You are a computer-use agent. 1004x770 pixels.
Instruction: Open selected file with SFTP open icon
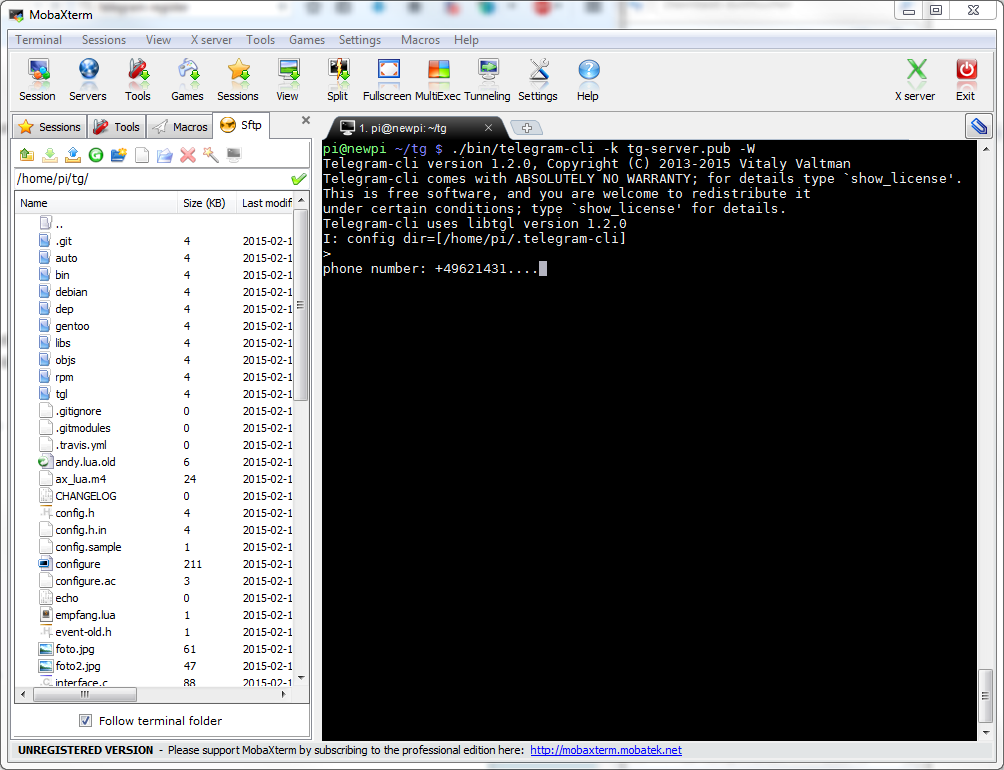coord(165,155)
